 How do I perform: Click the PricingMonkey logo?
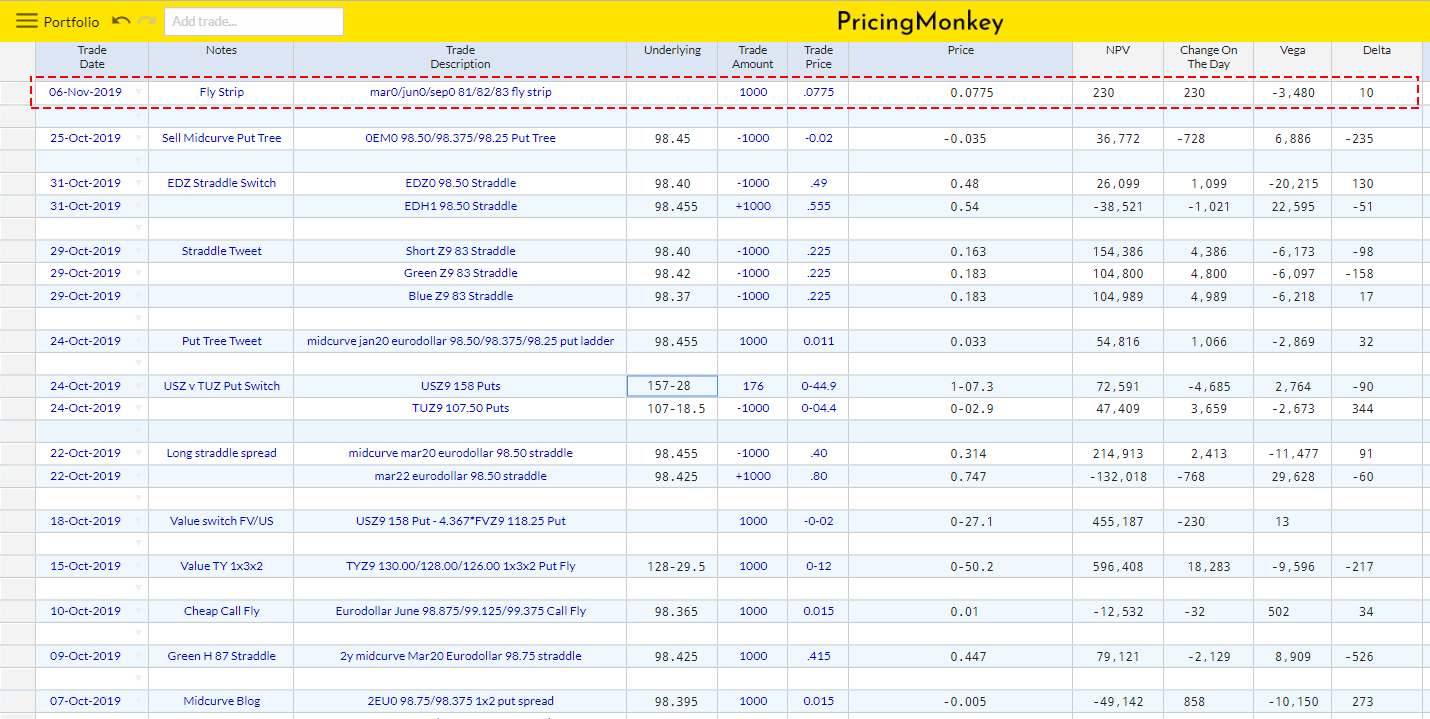920,22
